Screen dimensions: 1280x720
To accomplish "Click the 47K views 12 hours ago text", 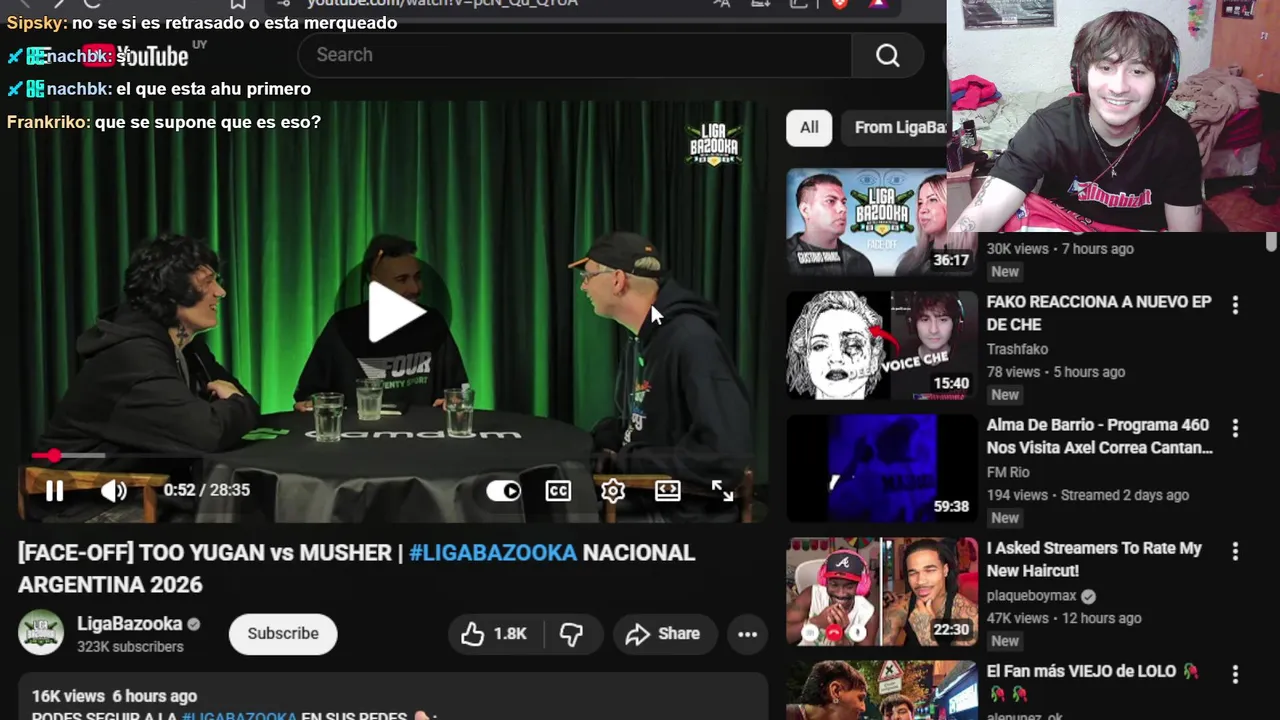I will pyautogui.click(x=1064, y=618).
